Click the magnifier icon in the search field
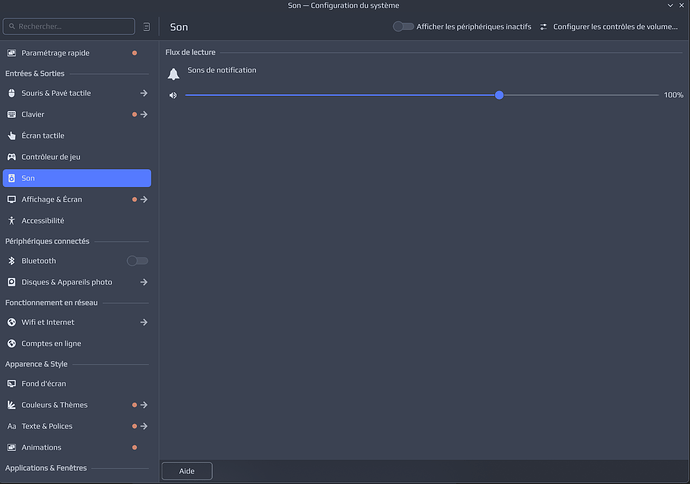The width and height of the screenshot is (690, 484). 12,26
